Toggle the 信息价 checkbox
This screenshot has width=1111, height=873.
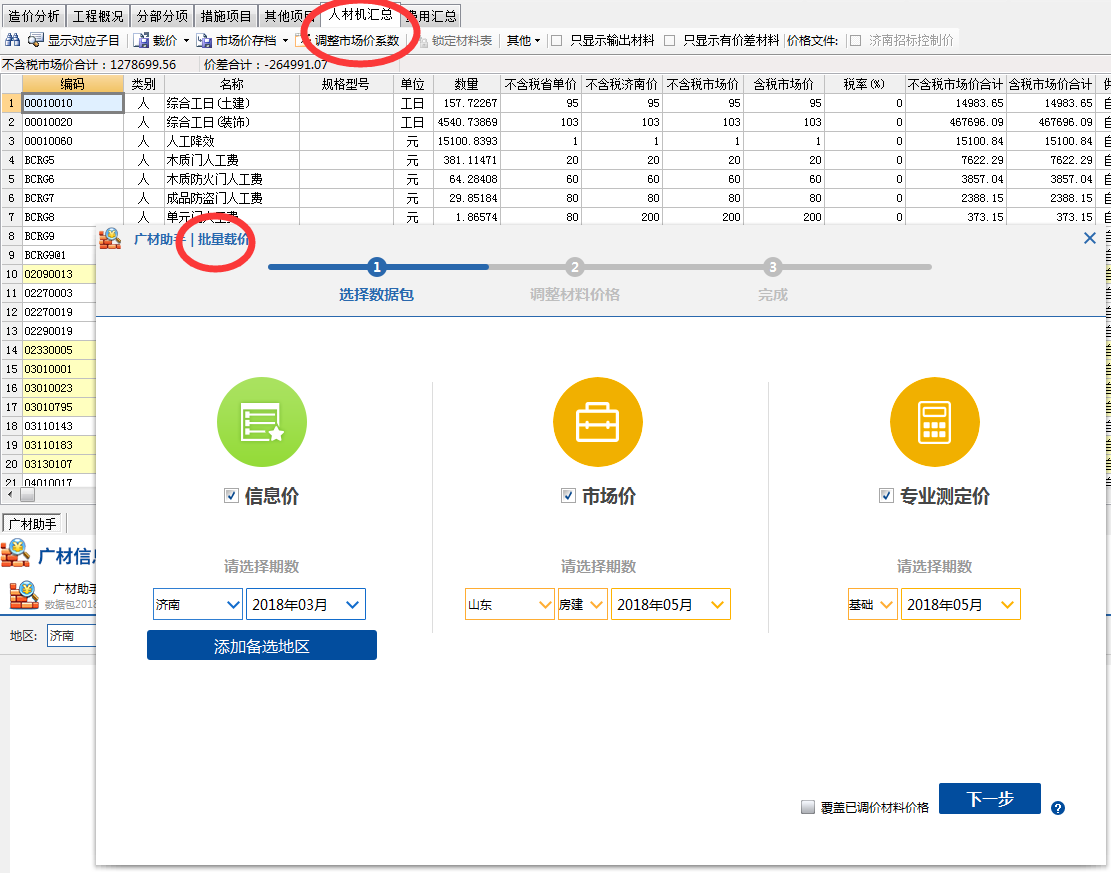point(231,495)
